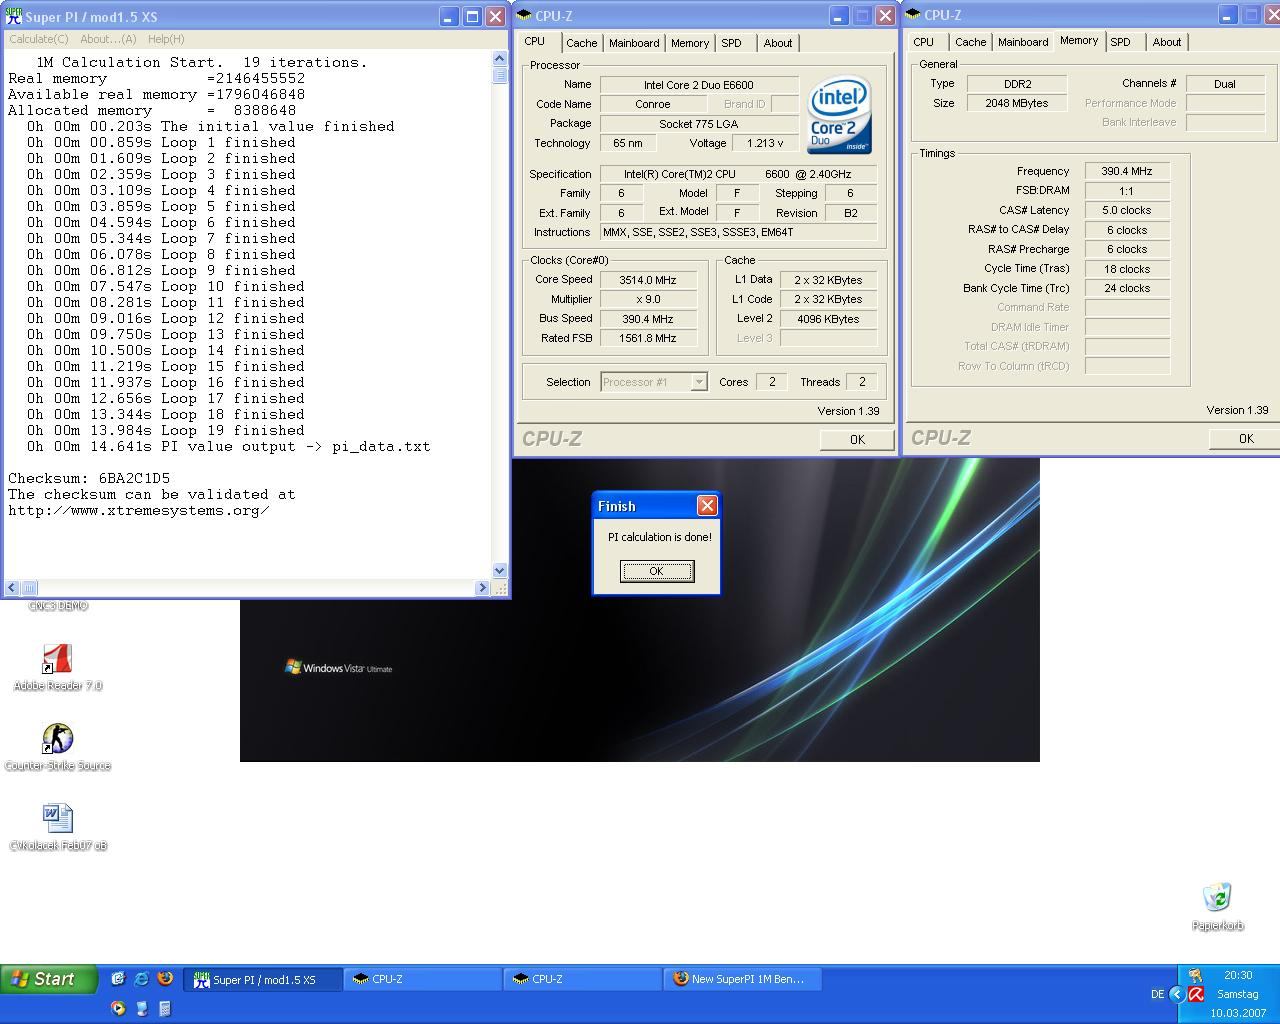The height and width of the screenshot is (1024, 1280).
Task: Click the CAS# Latency 5.0 clocks field
Action: 1127,210
